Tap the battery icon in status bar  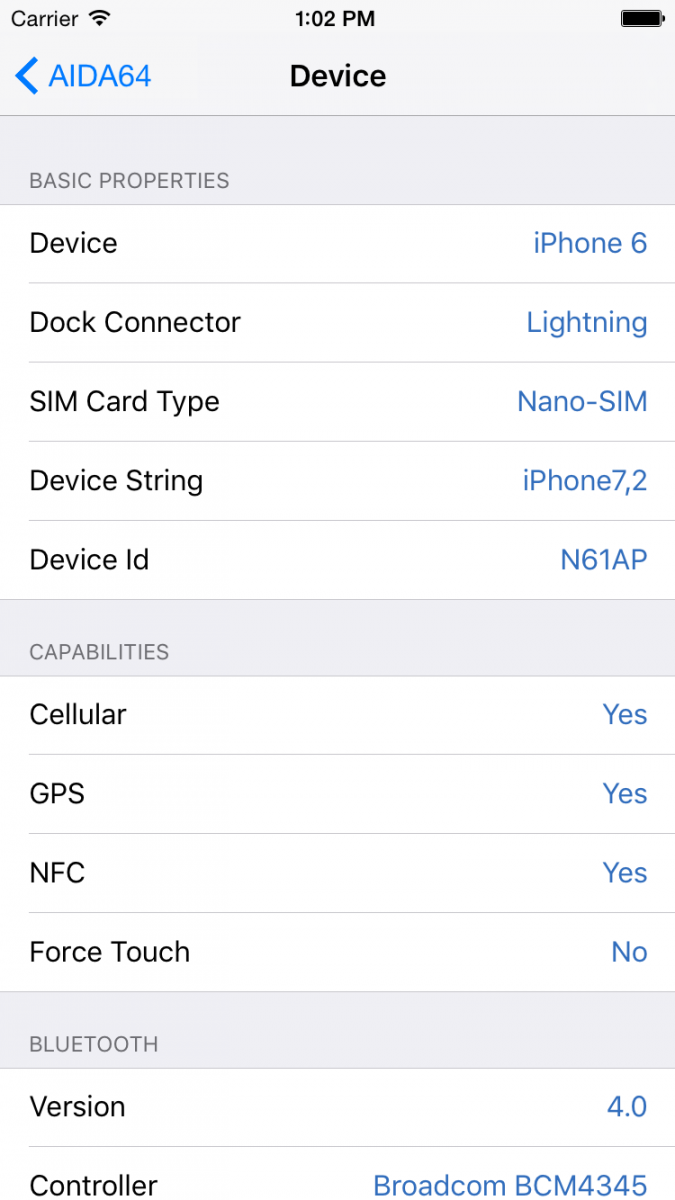[641, 18]
